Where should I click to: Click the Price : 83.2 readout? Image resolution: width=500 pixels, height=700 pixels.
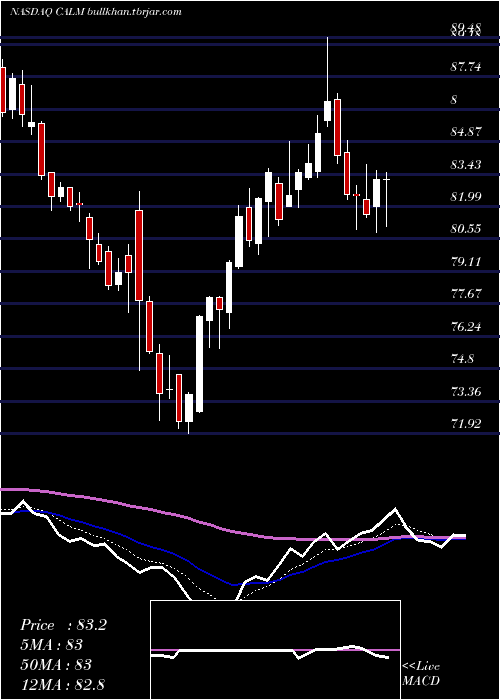point(63,625)
